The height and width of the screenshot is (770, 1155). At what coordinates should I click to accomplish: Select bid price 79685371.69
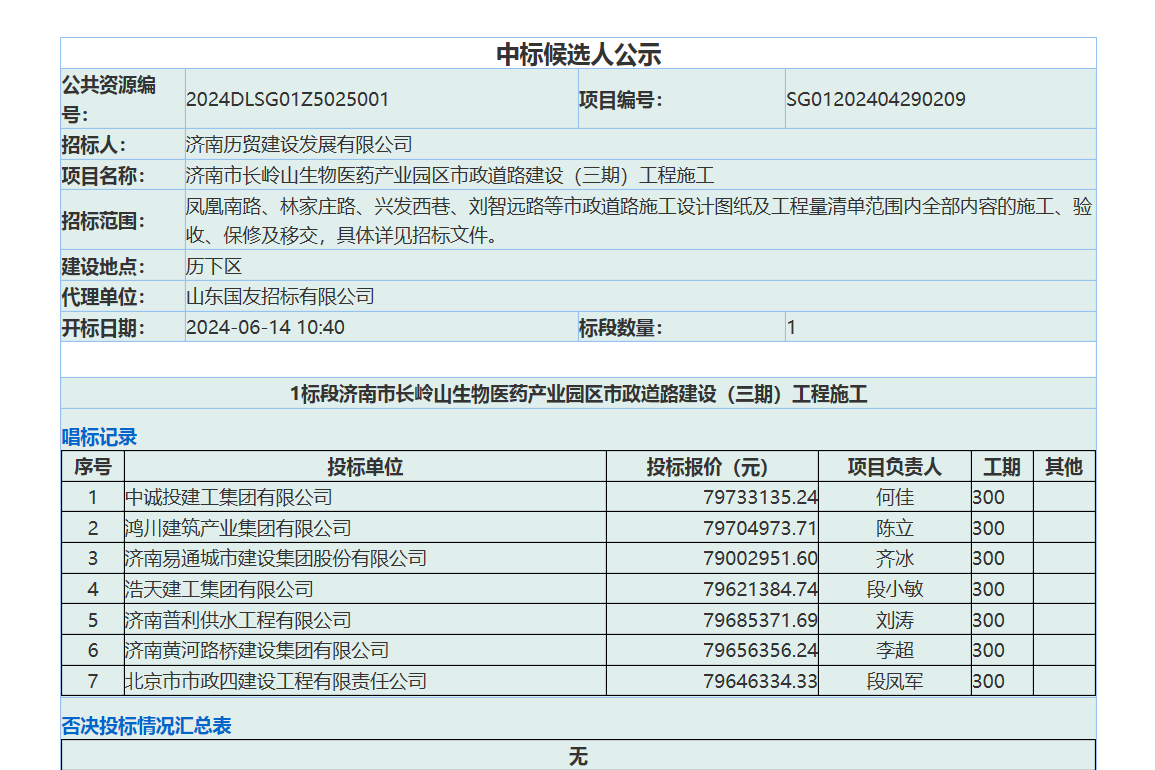[x=760, y=620]
